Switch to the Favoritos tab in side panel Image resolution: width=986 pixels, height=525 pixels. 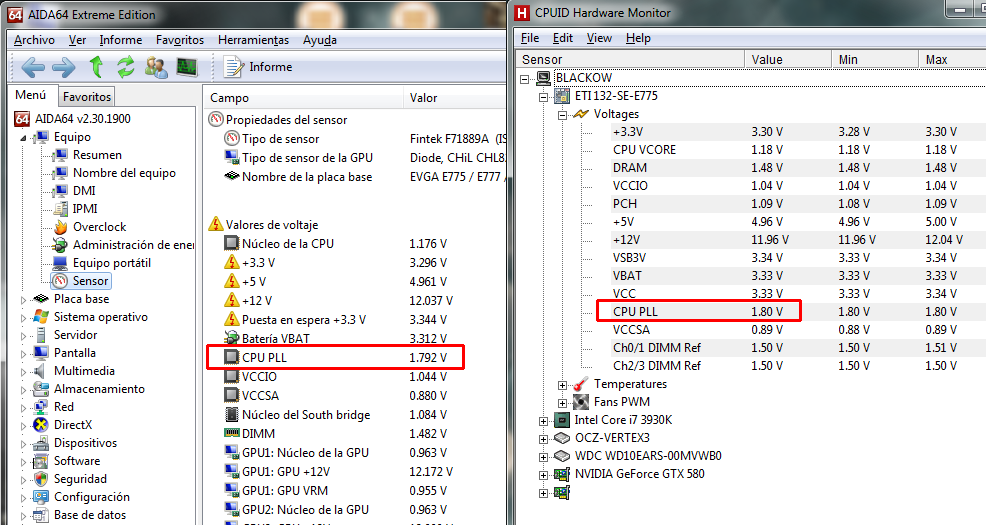pos(87,97)
